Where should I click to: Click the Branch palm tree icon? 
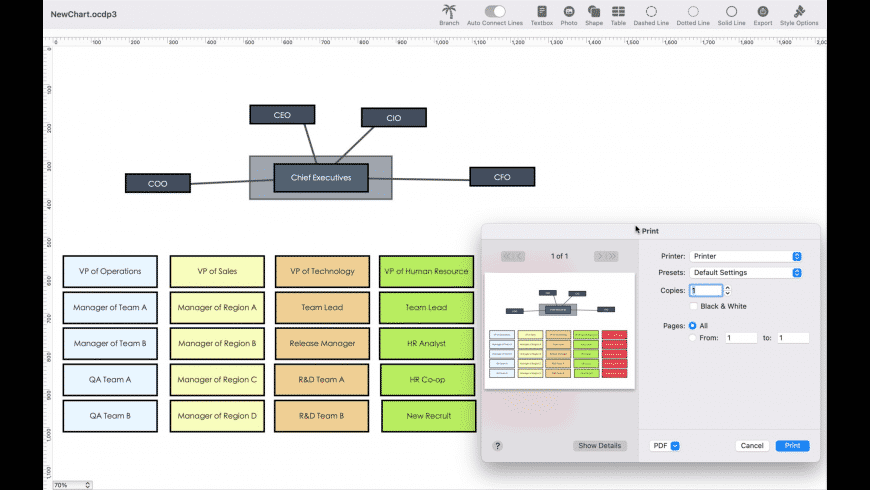pos(449,11)
